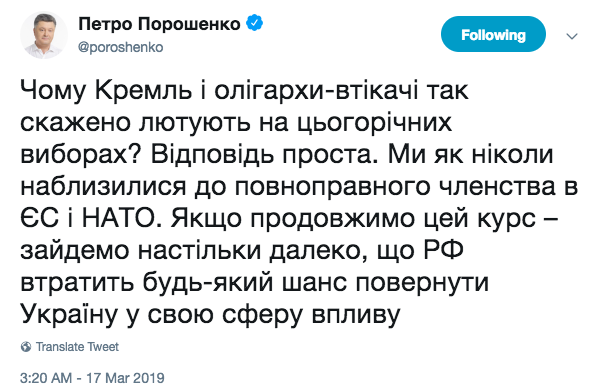Click the phrase Відповідь проста in the tweet
Screen dimensions: 605x390
[263, 155]
